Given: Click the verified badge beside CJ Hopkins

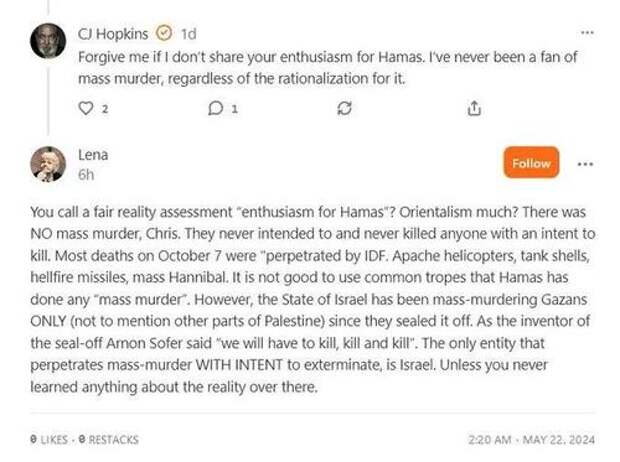Looking at the screenshot, I should (165, 31).
